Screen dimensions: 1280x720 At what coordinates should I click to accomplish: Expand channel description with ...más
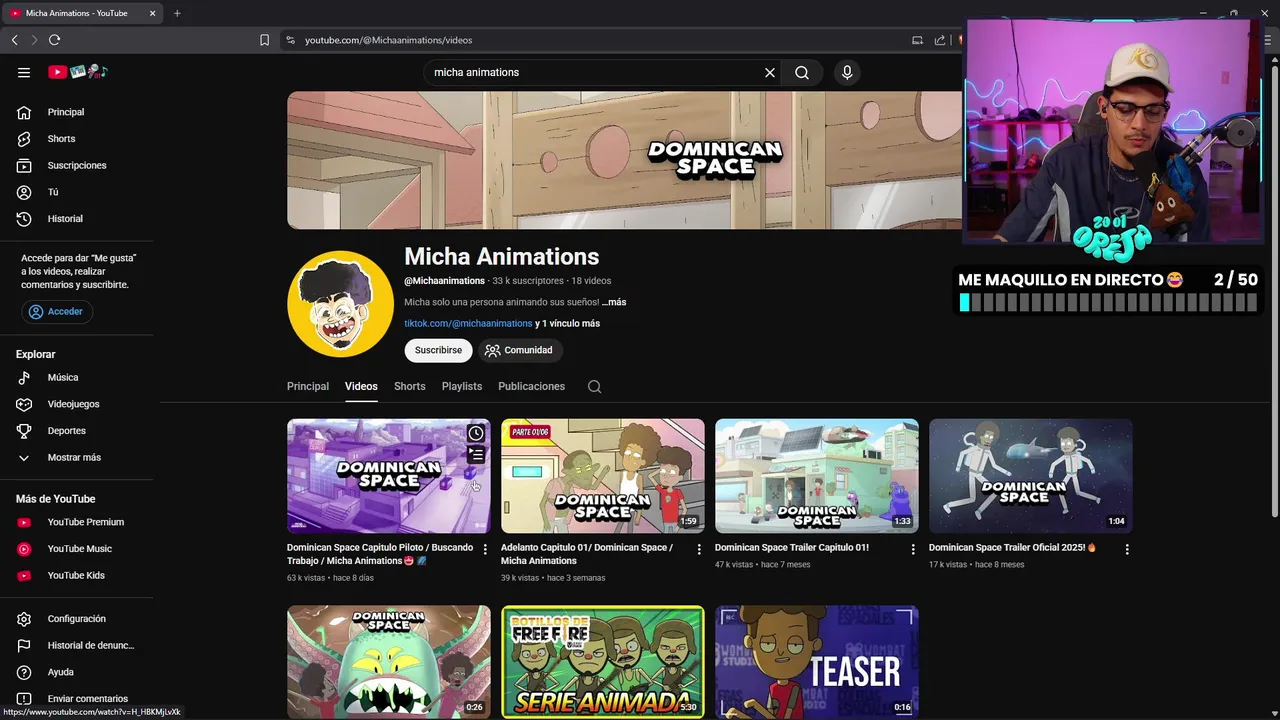tap(614, 302)
